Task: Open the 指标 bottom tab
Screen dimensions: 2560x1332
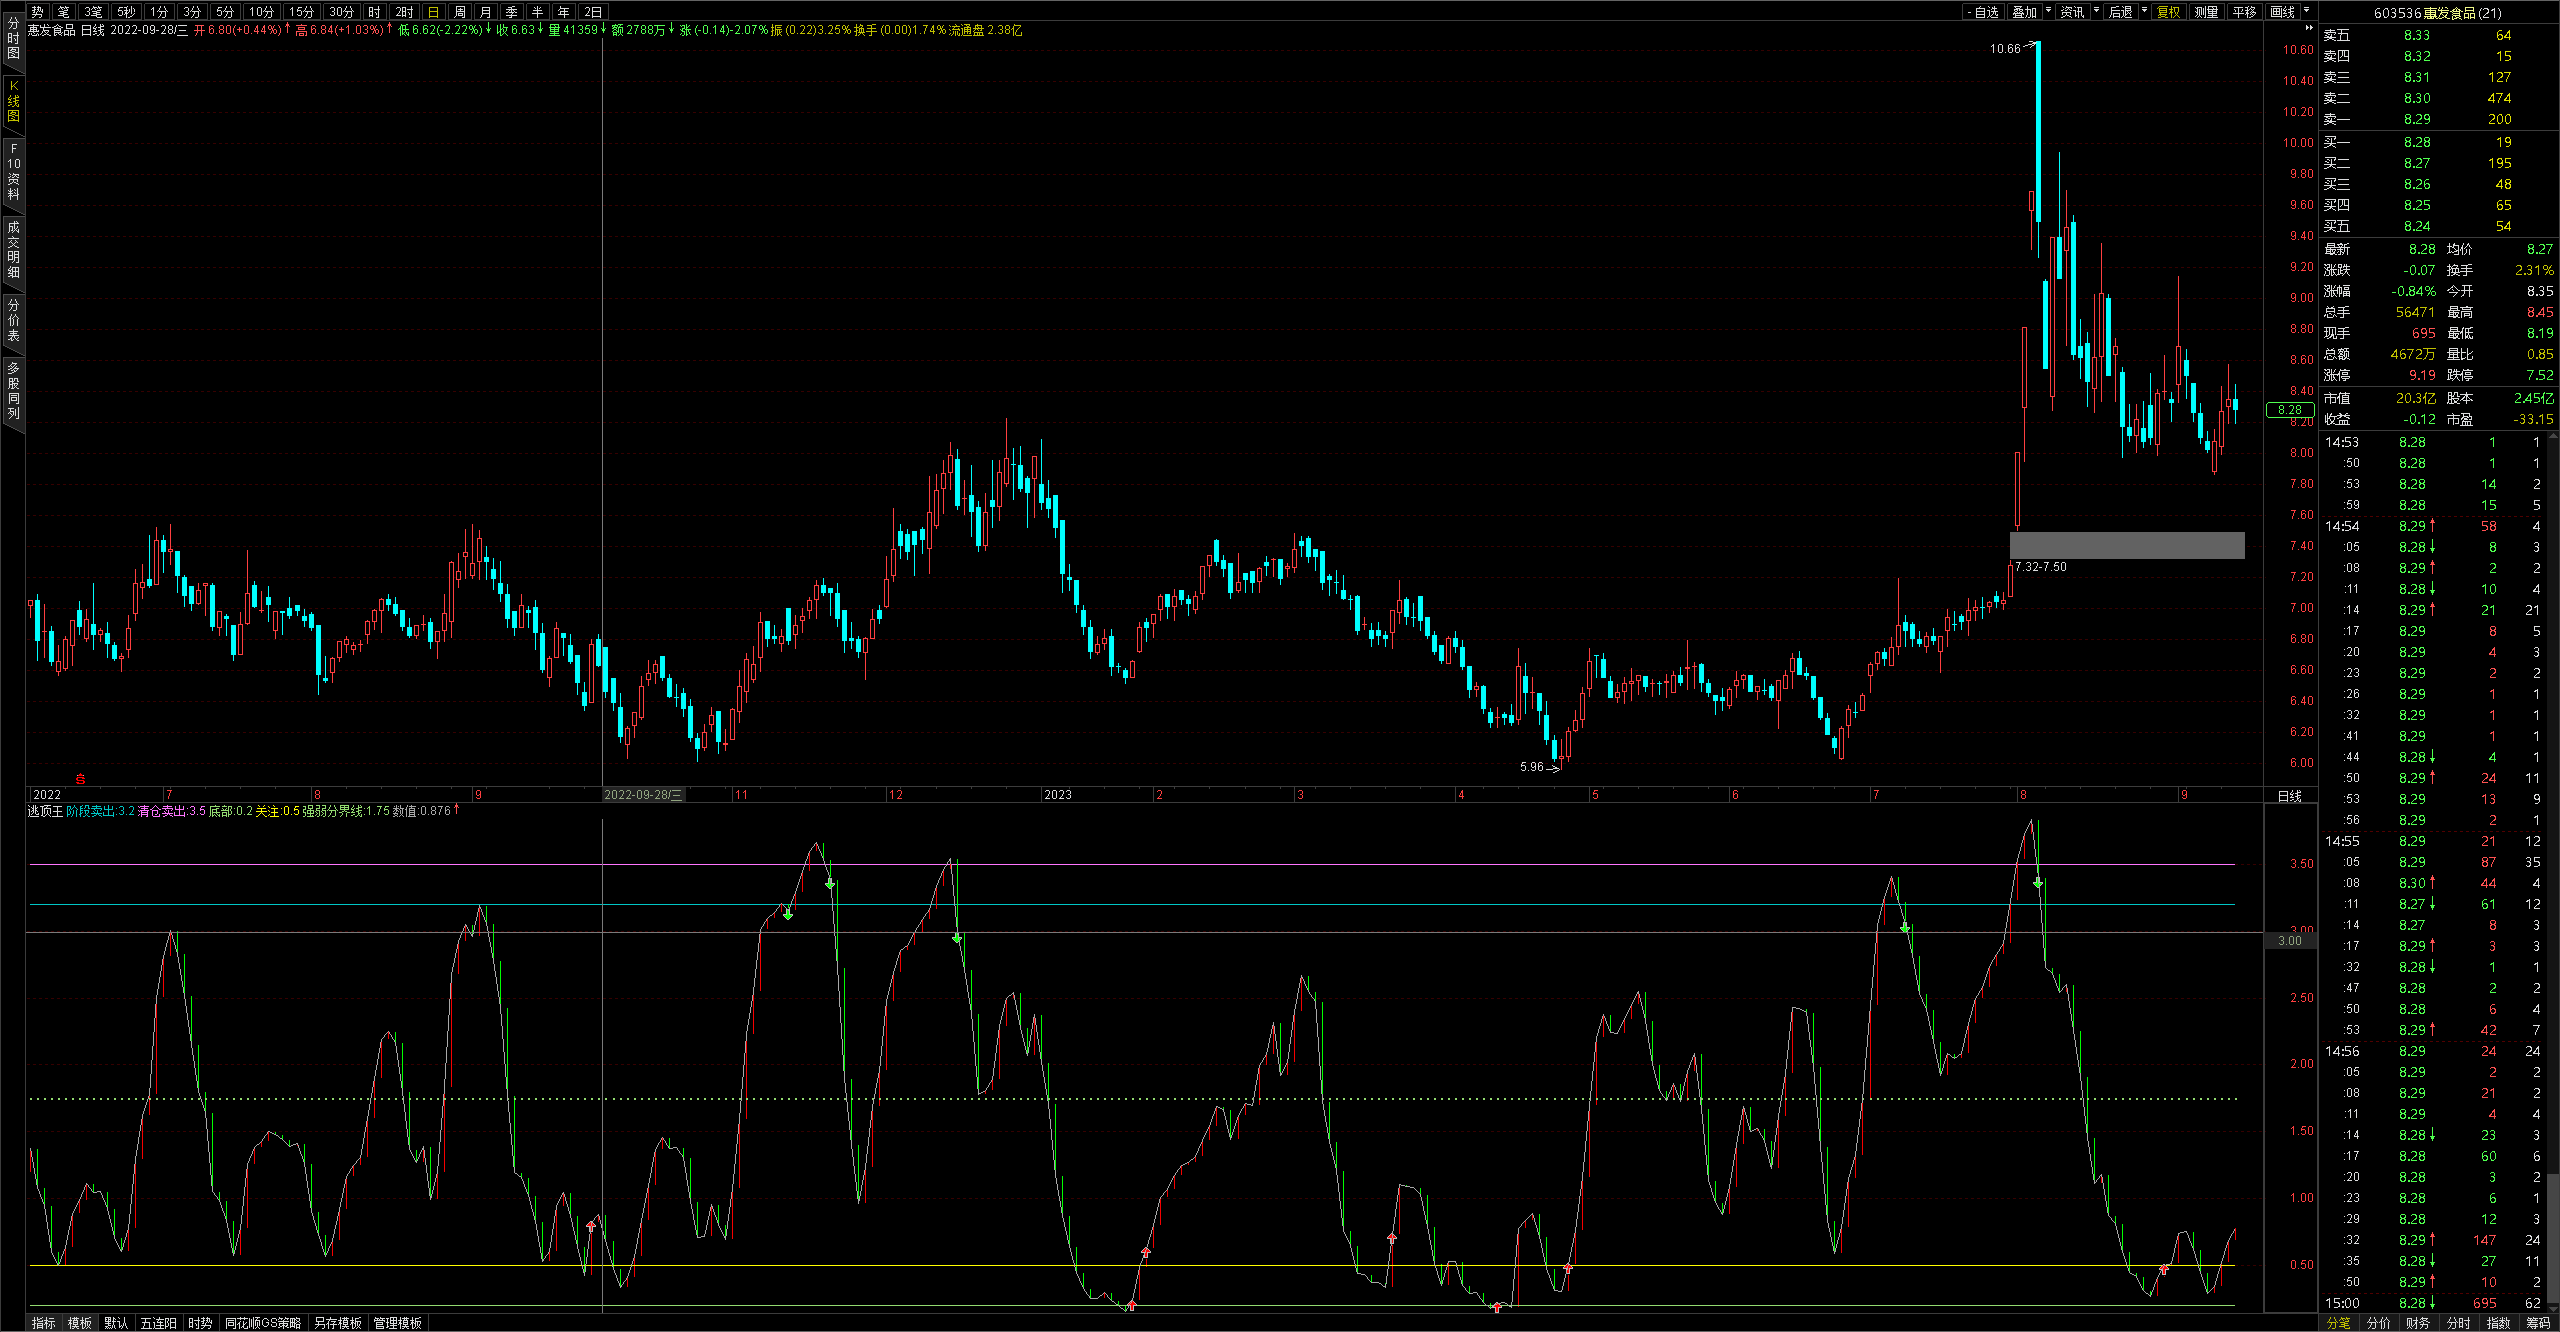Action: pyautogui.click(x=44, y=1323)
